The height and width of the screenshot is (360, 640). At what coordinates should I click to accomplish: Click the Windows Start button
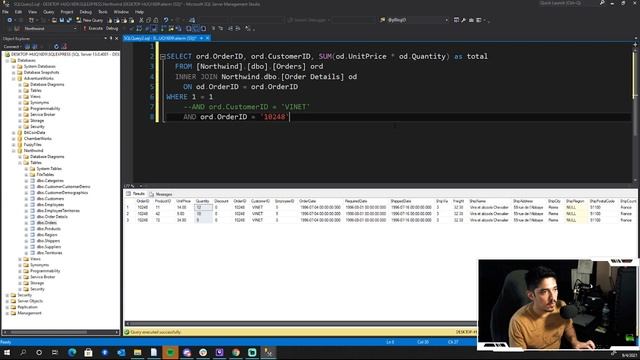click(x=7, y=352)
